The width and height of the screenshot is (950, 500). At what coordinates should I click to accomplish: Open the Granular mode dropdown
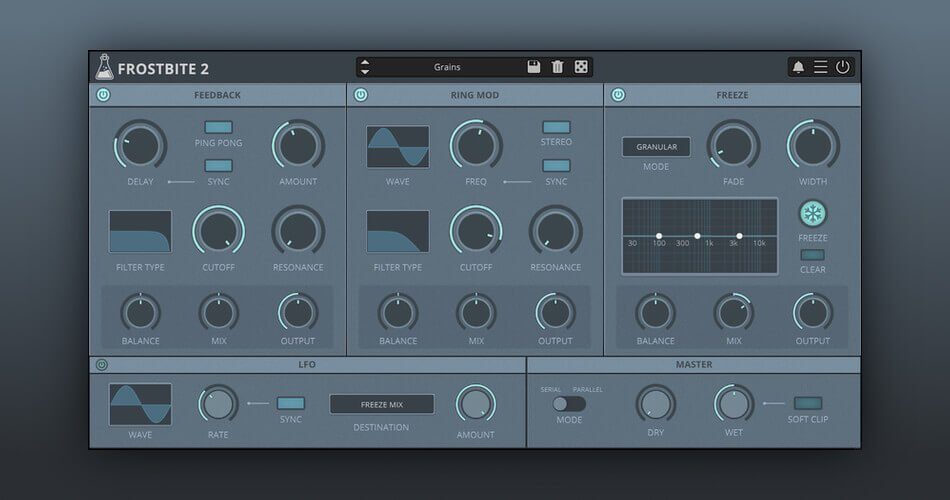click(x=656, y=147)
